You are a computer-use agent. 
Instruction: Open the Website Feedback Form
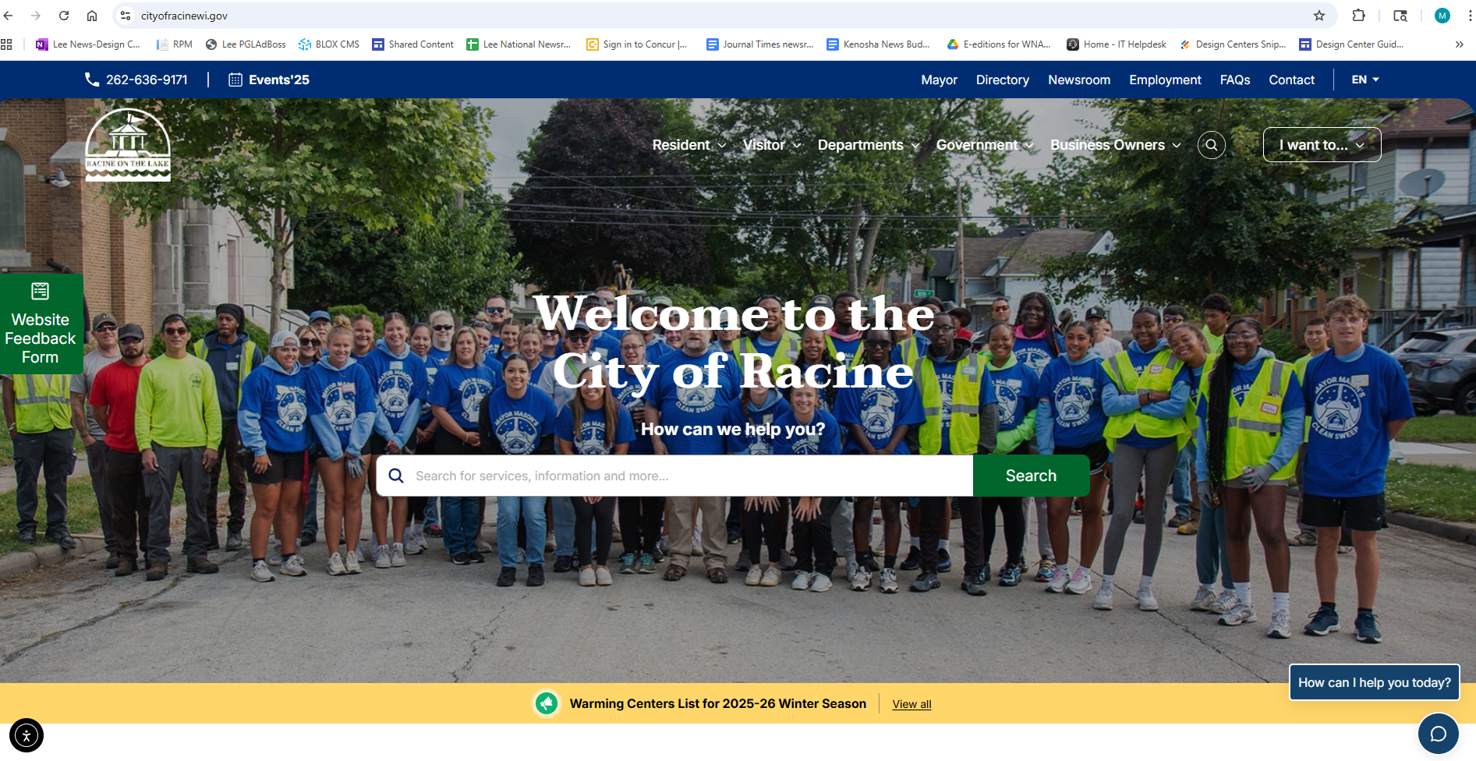click(41, 325)
